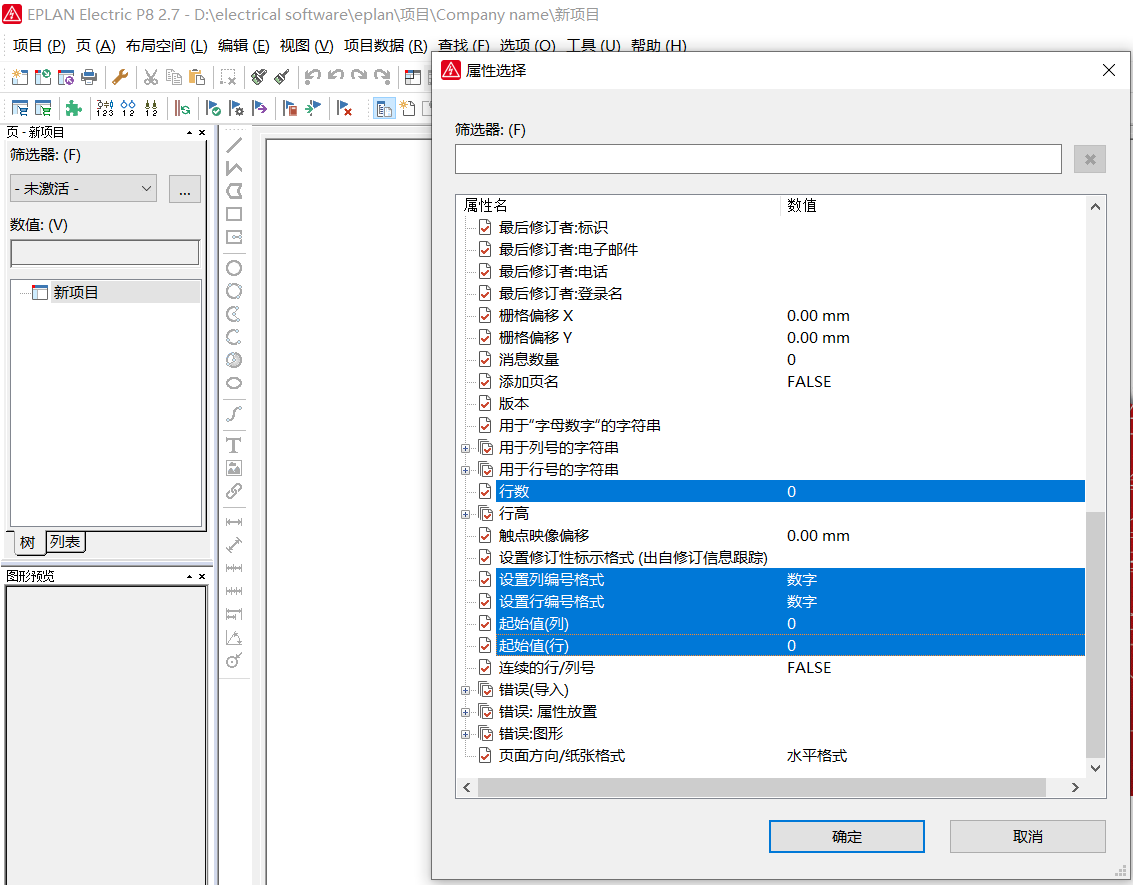This screenshot has width=1133, height=885.
Task: Select the Text insertion tool
Action: tap(234, 445)
